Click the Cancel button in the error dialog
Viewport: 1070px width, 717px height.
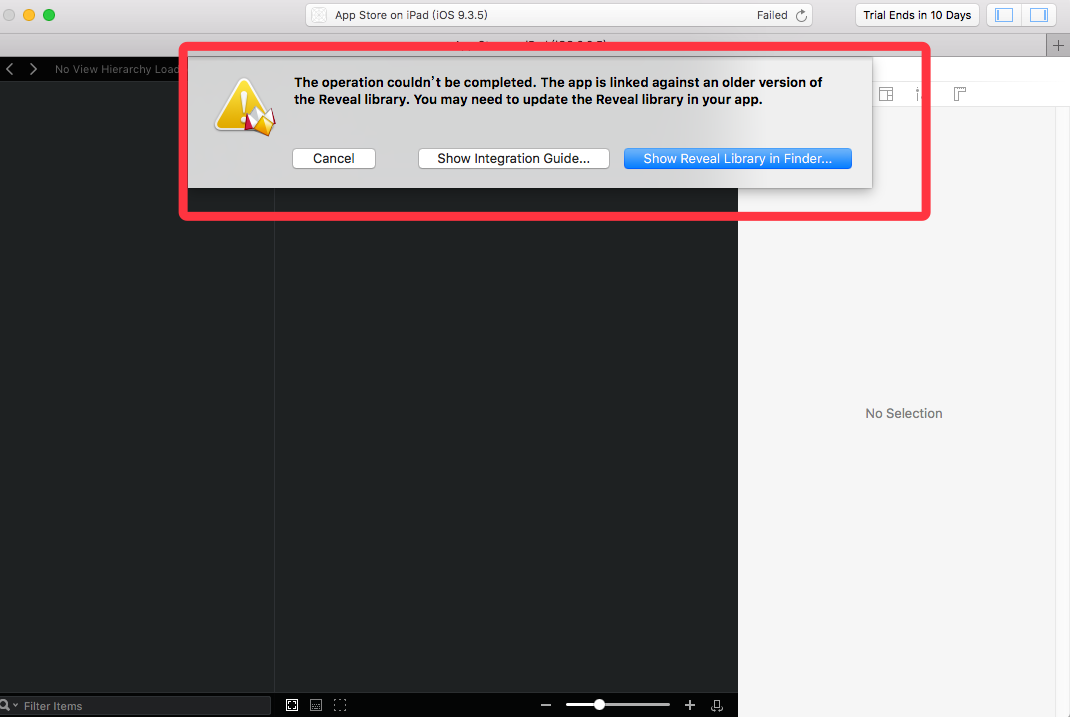click(334, 158)
